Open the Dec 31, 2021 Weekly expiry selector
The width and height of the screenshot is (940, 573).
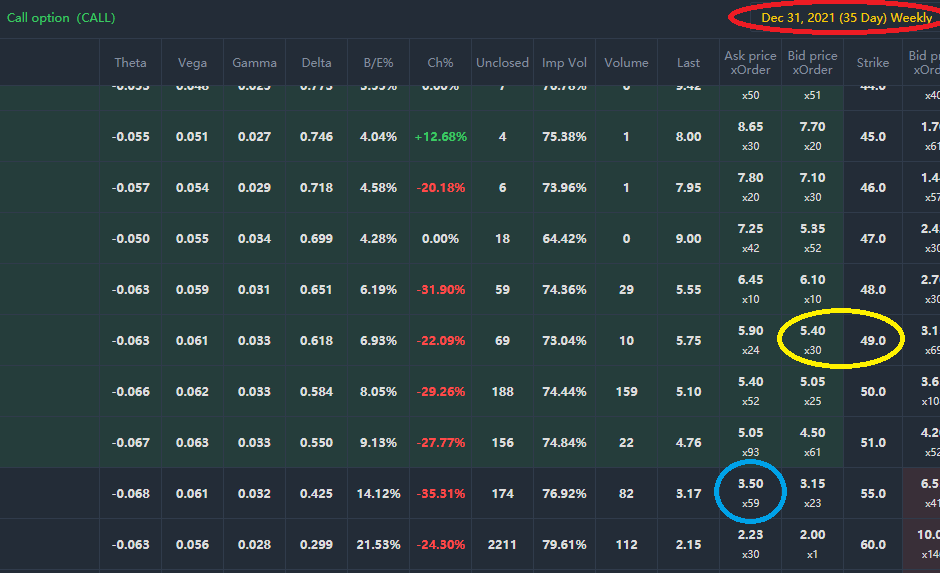tap(846, 18)
